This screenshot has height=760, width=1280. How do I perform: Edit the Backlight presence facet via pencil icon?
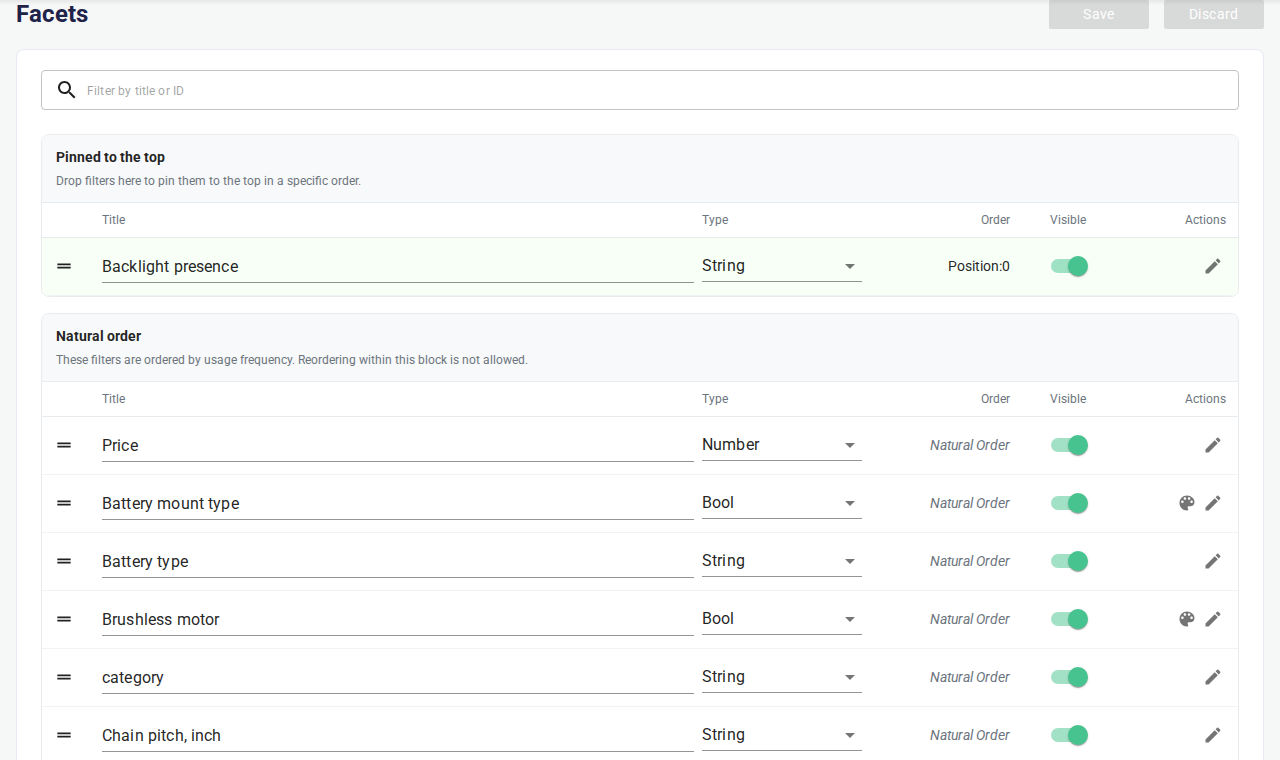1213,266
